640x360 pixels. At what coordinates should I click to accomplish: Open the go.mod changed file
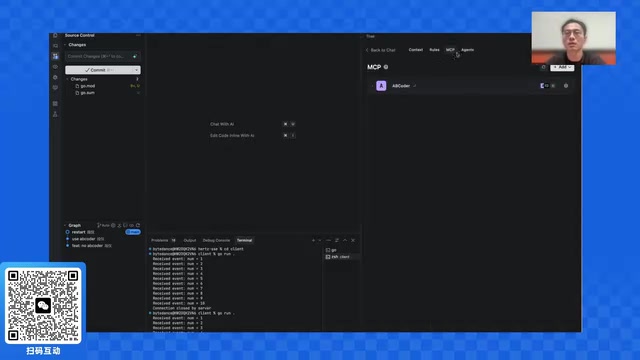coord(88,86)
